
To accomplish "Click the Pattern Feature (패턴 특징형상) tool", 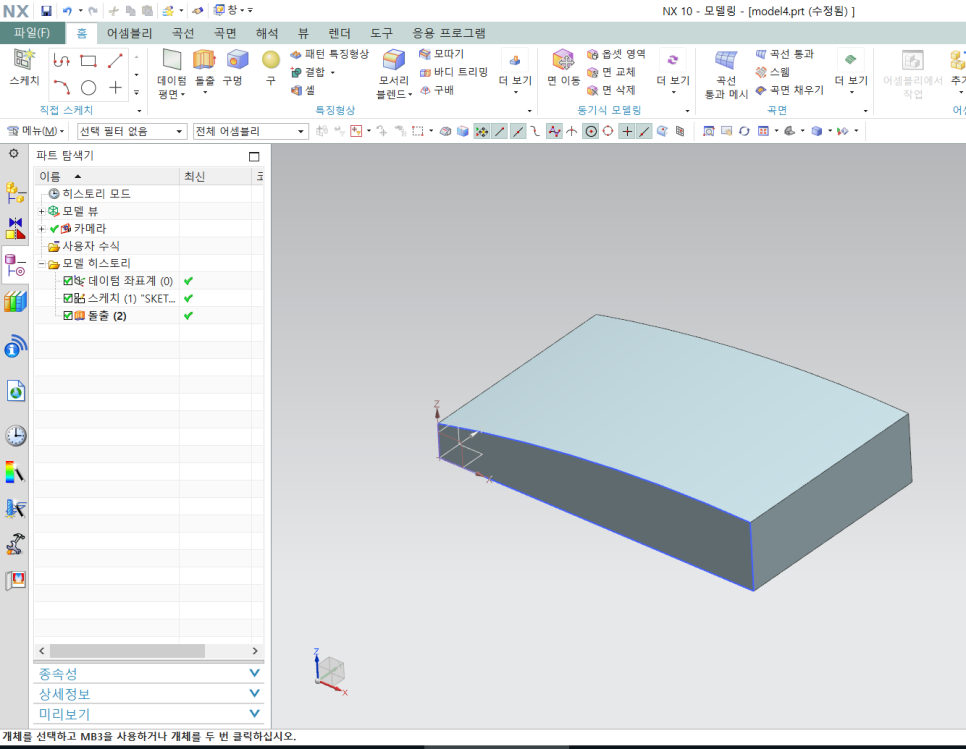I will (x=330, y=54).
